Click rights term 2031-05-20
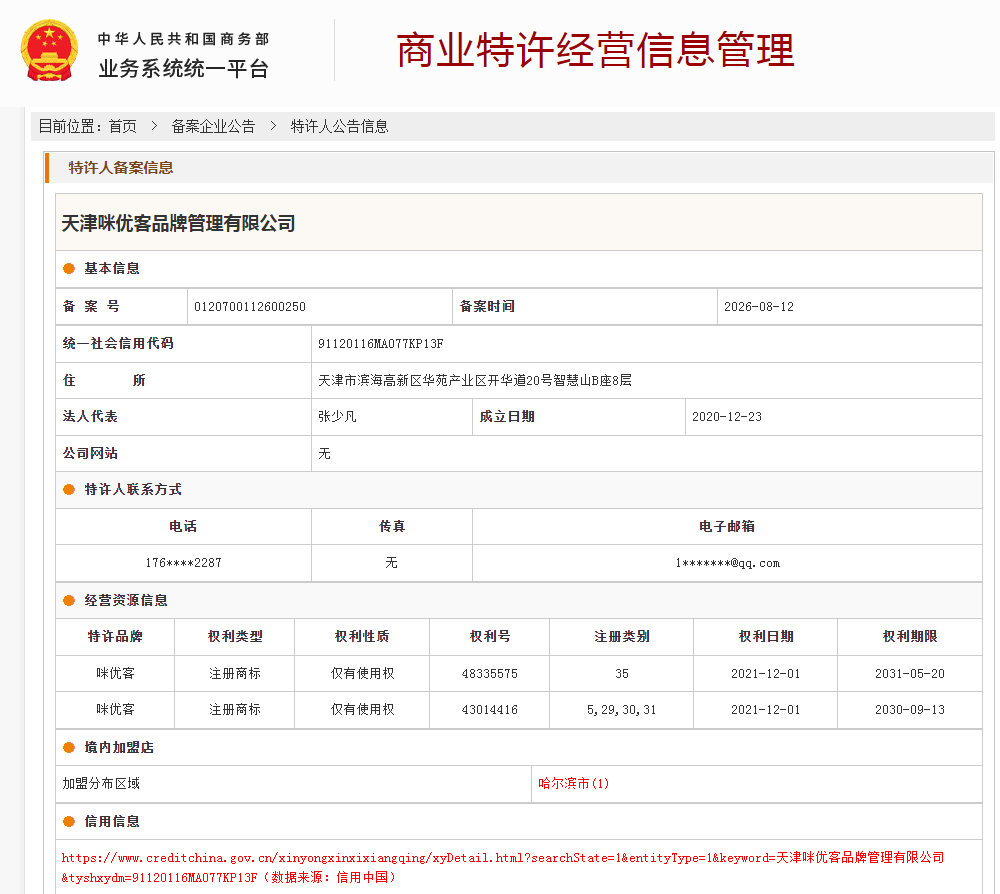The image size is (1000, 894). point(910,673)
